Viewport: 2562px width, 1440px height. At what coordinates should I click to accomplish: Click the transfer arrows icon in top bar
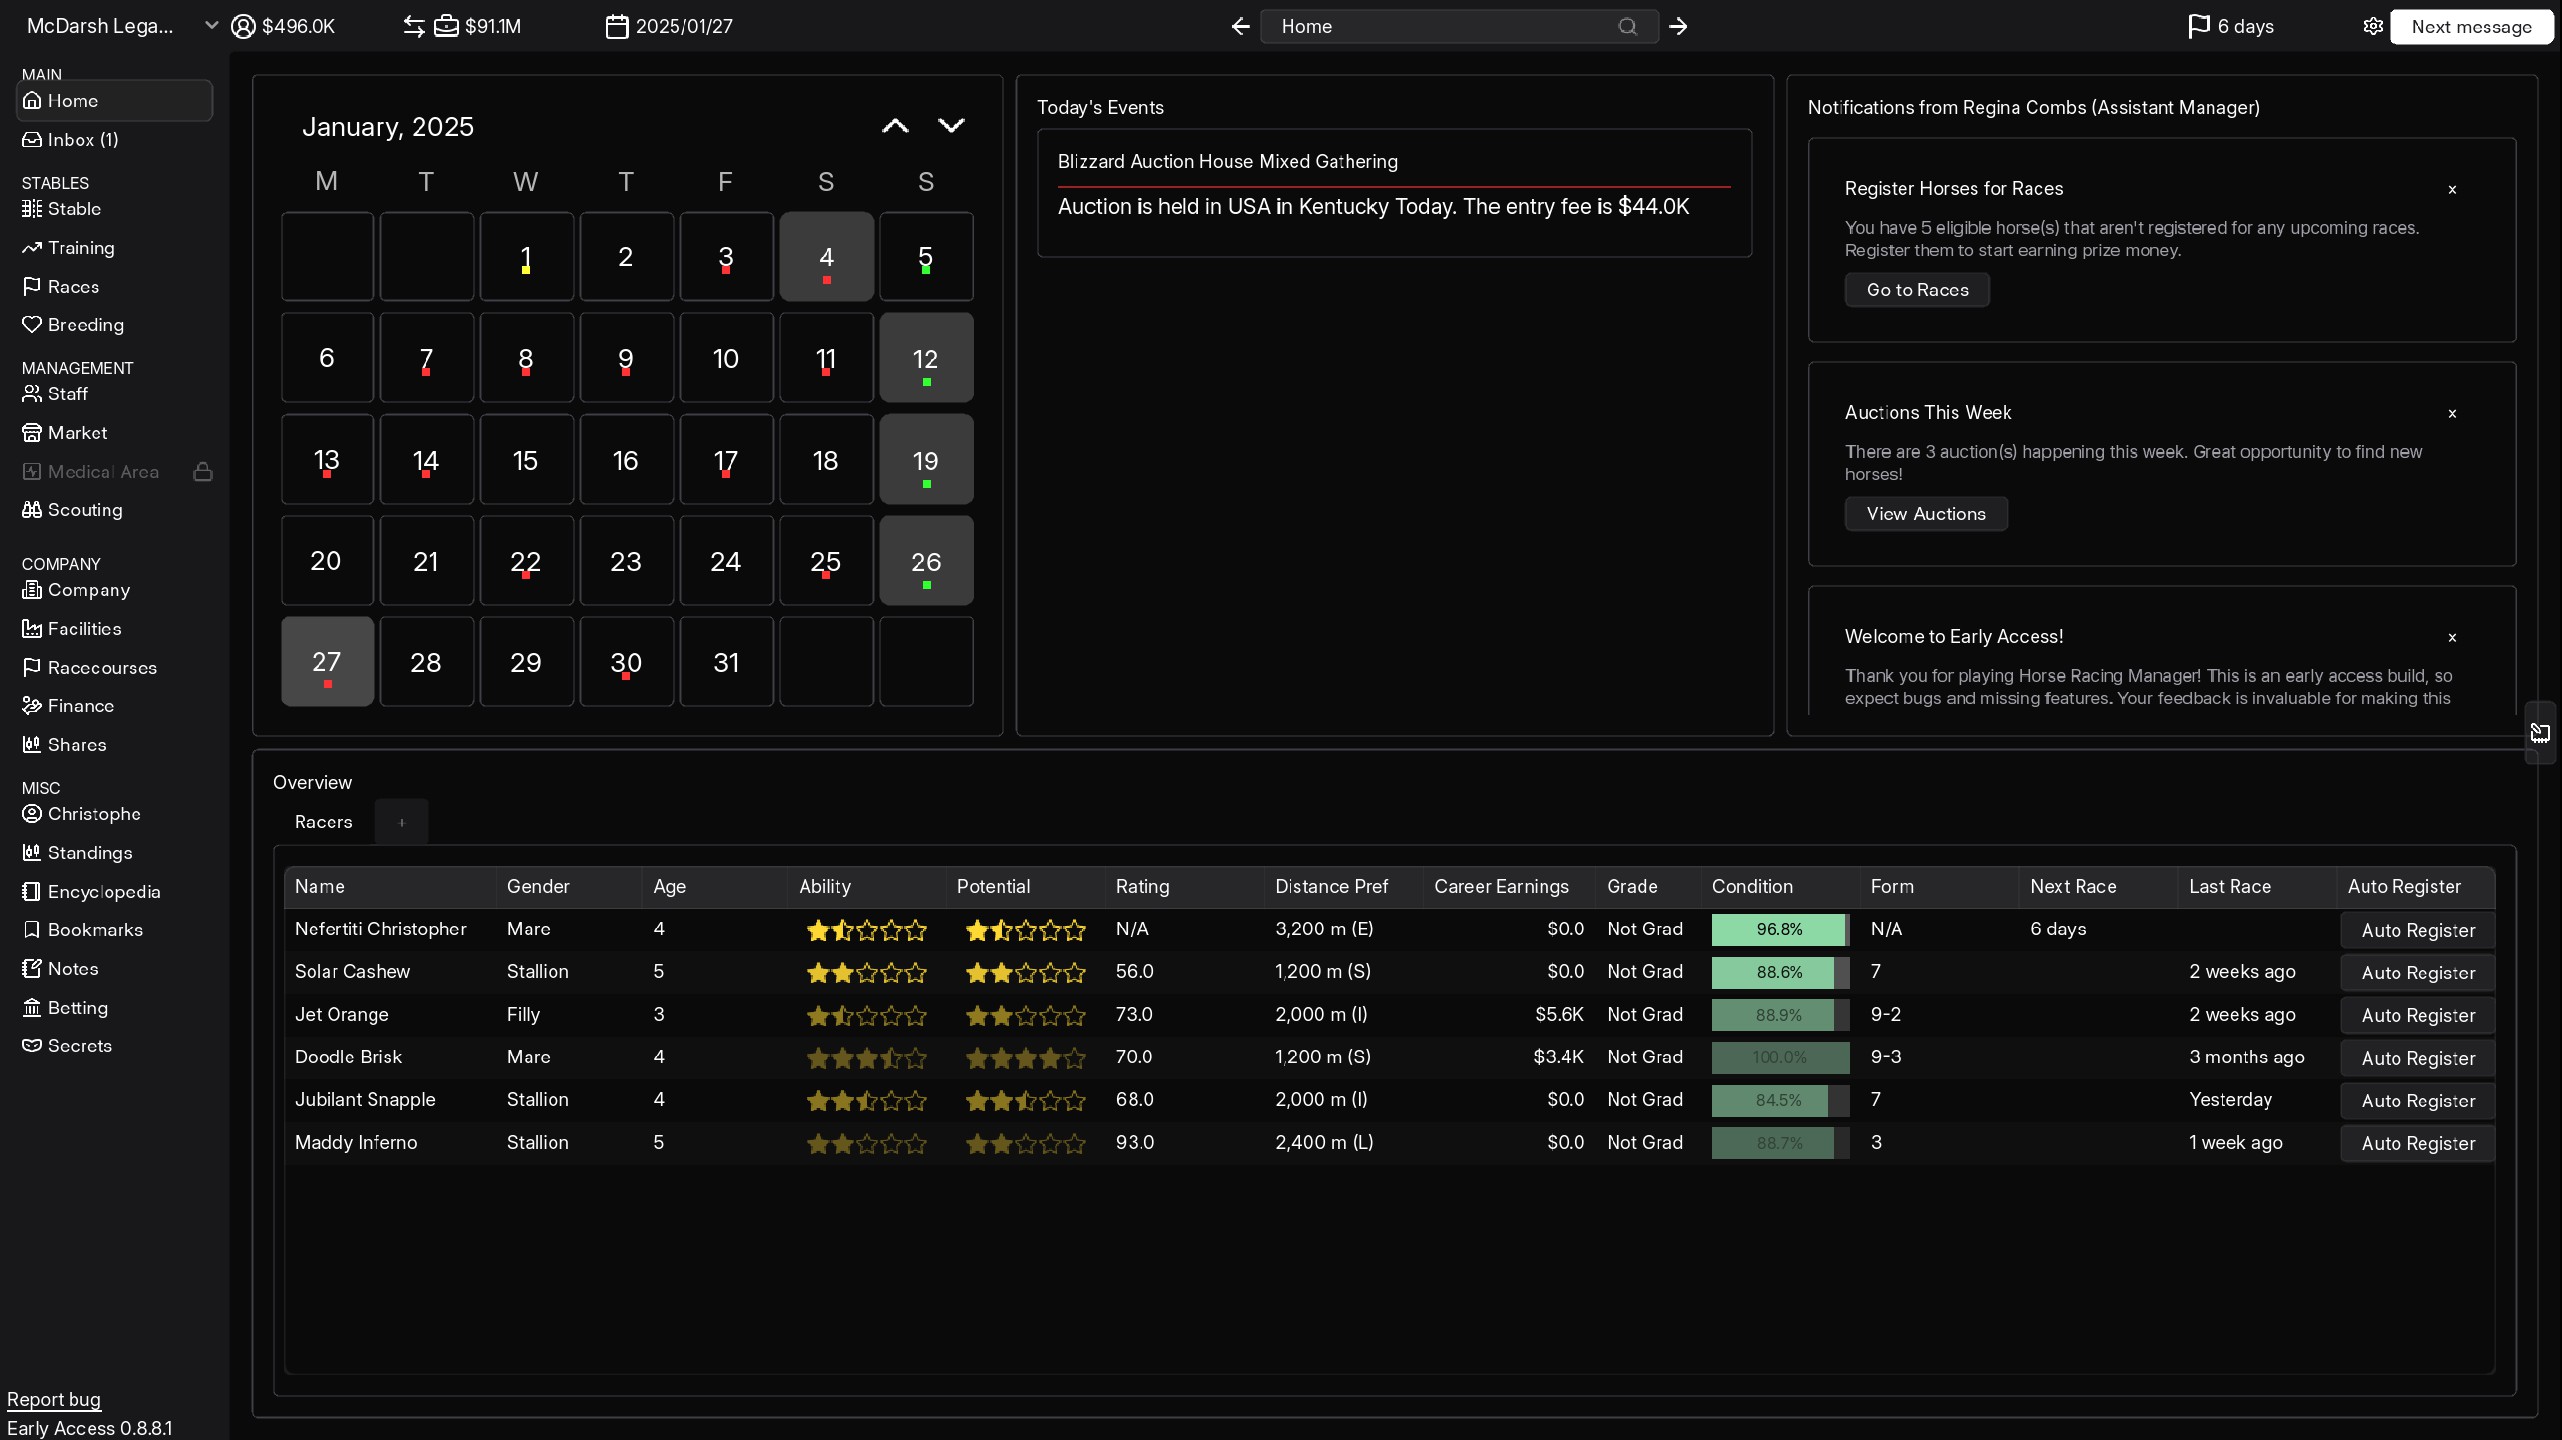click(x=414, y=27)
